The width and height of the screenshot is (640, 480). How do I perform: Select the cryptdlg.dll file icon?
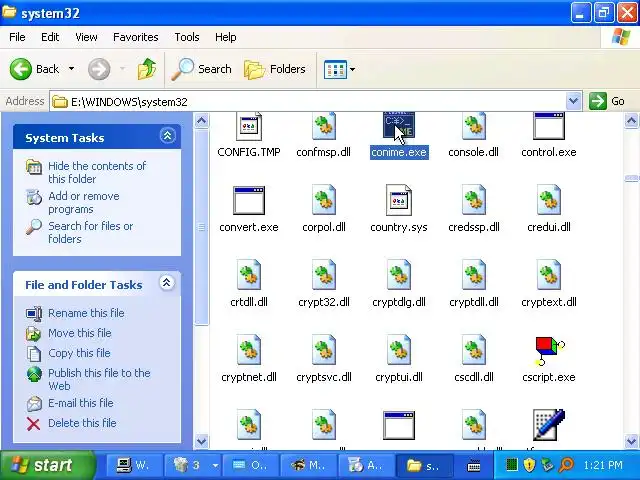(x=399, y=275)
